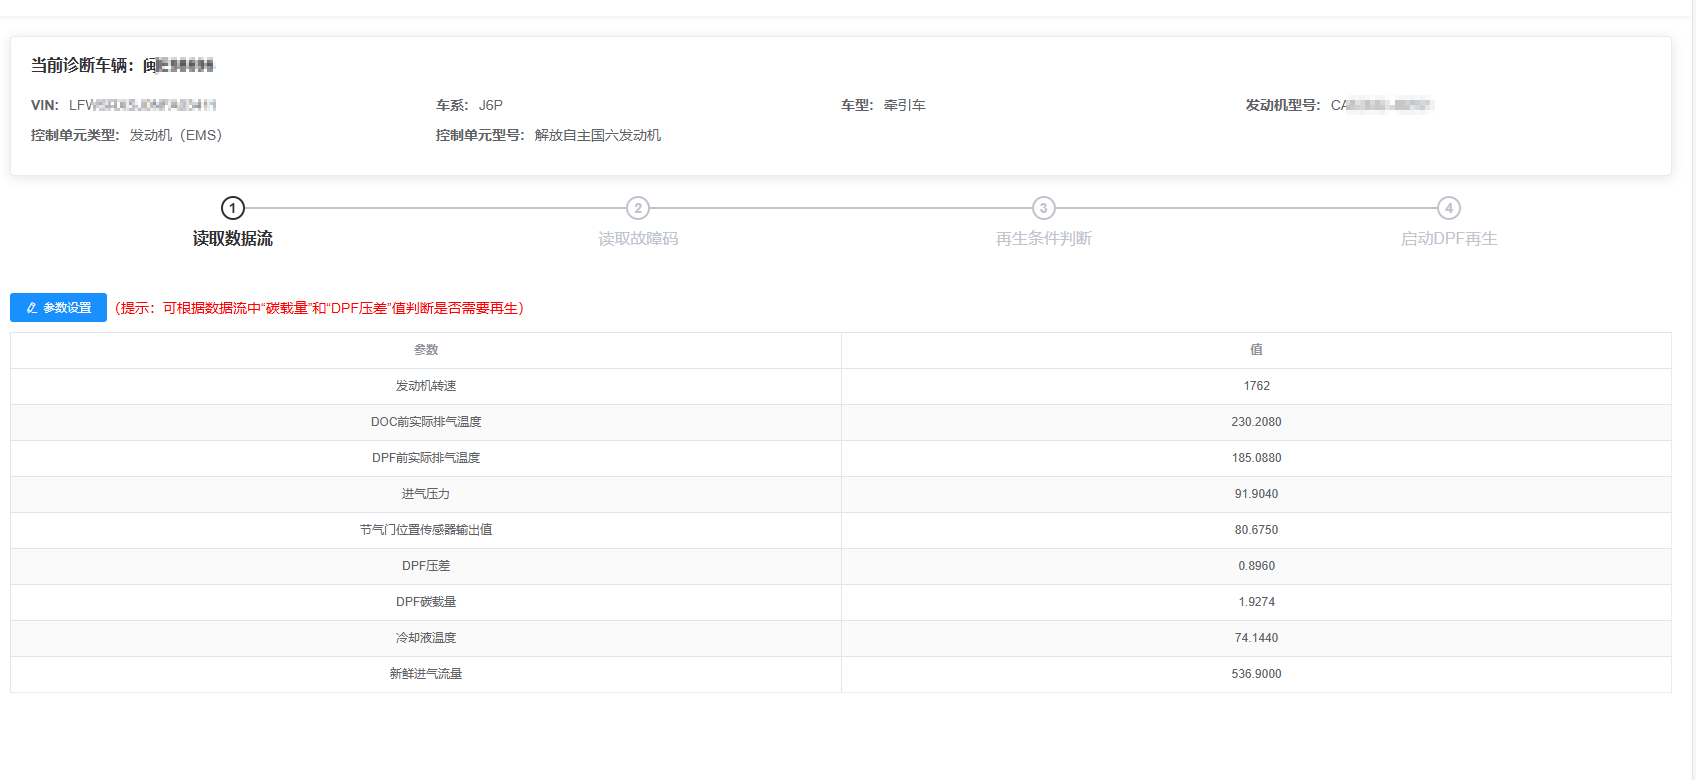Click the DPF前实际排气温度 value 185.0880

coord(1256,458)
